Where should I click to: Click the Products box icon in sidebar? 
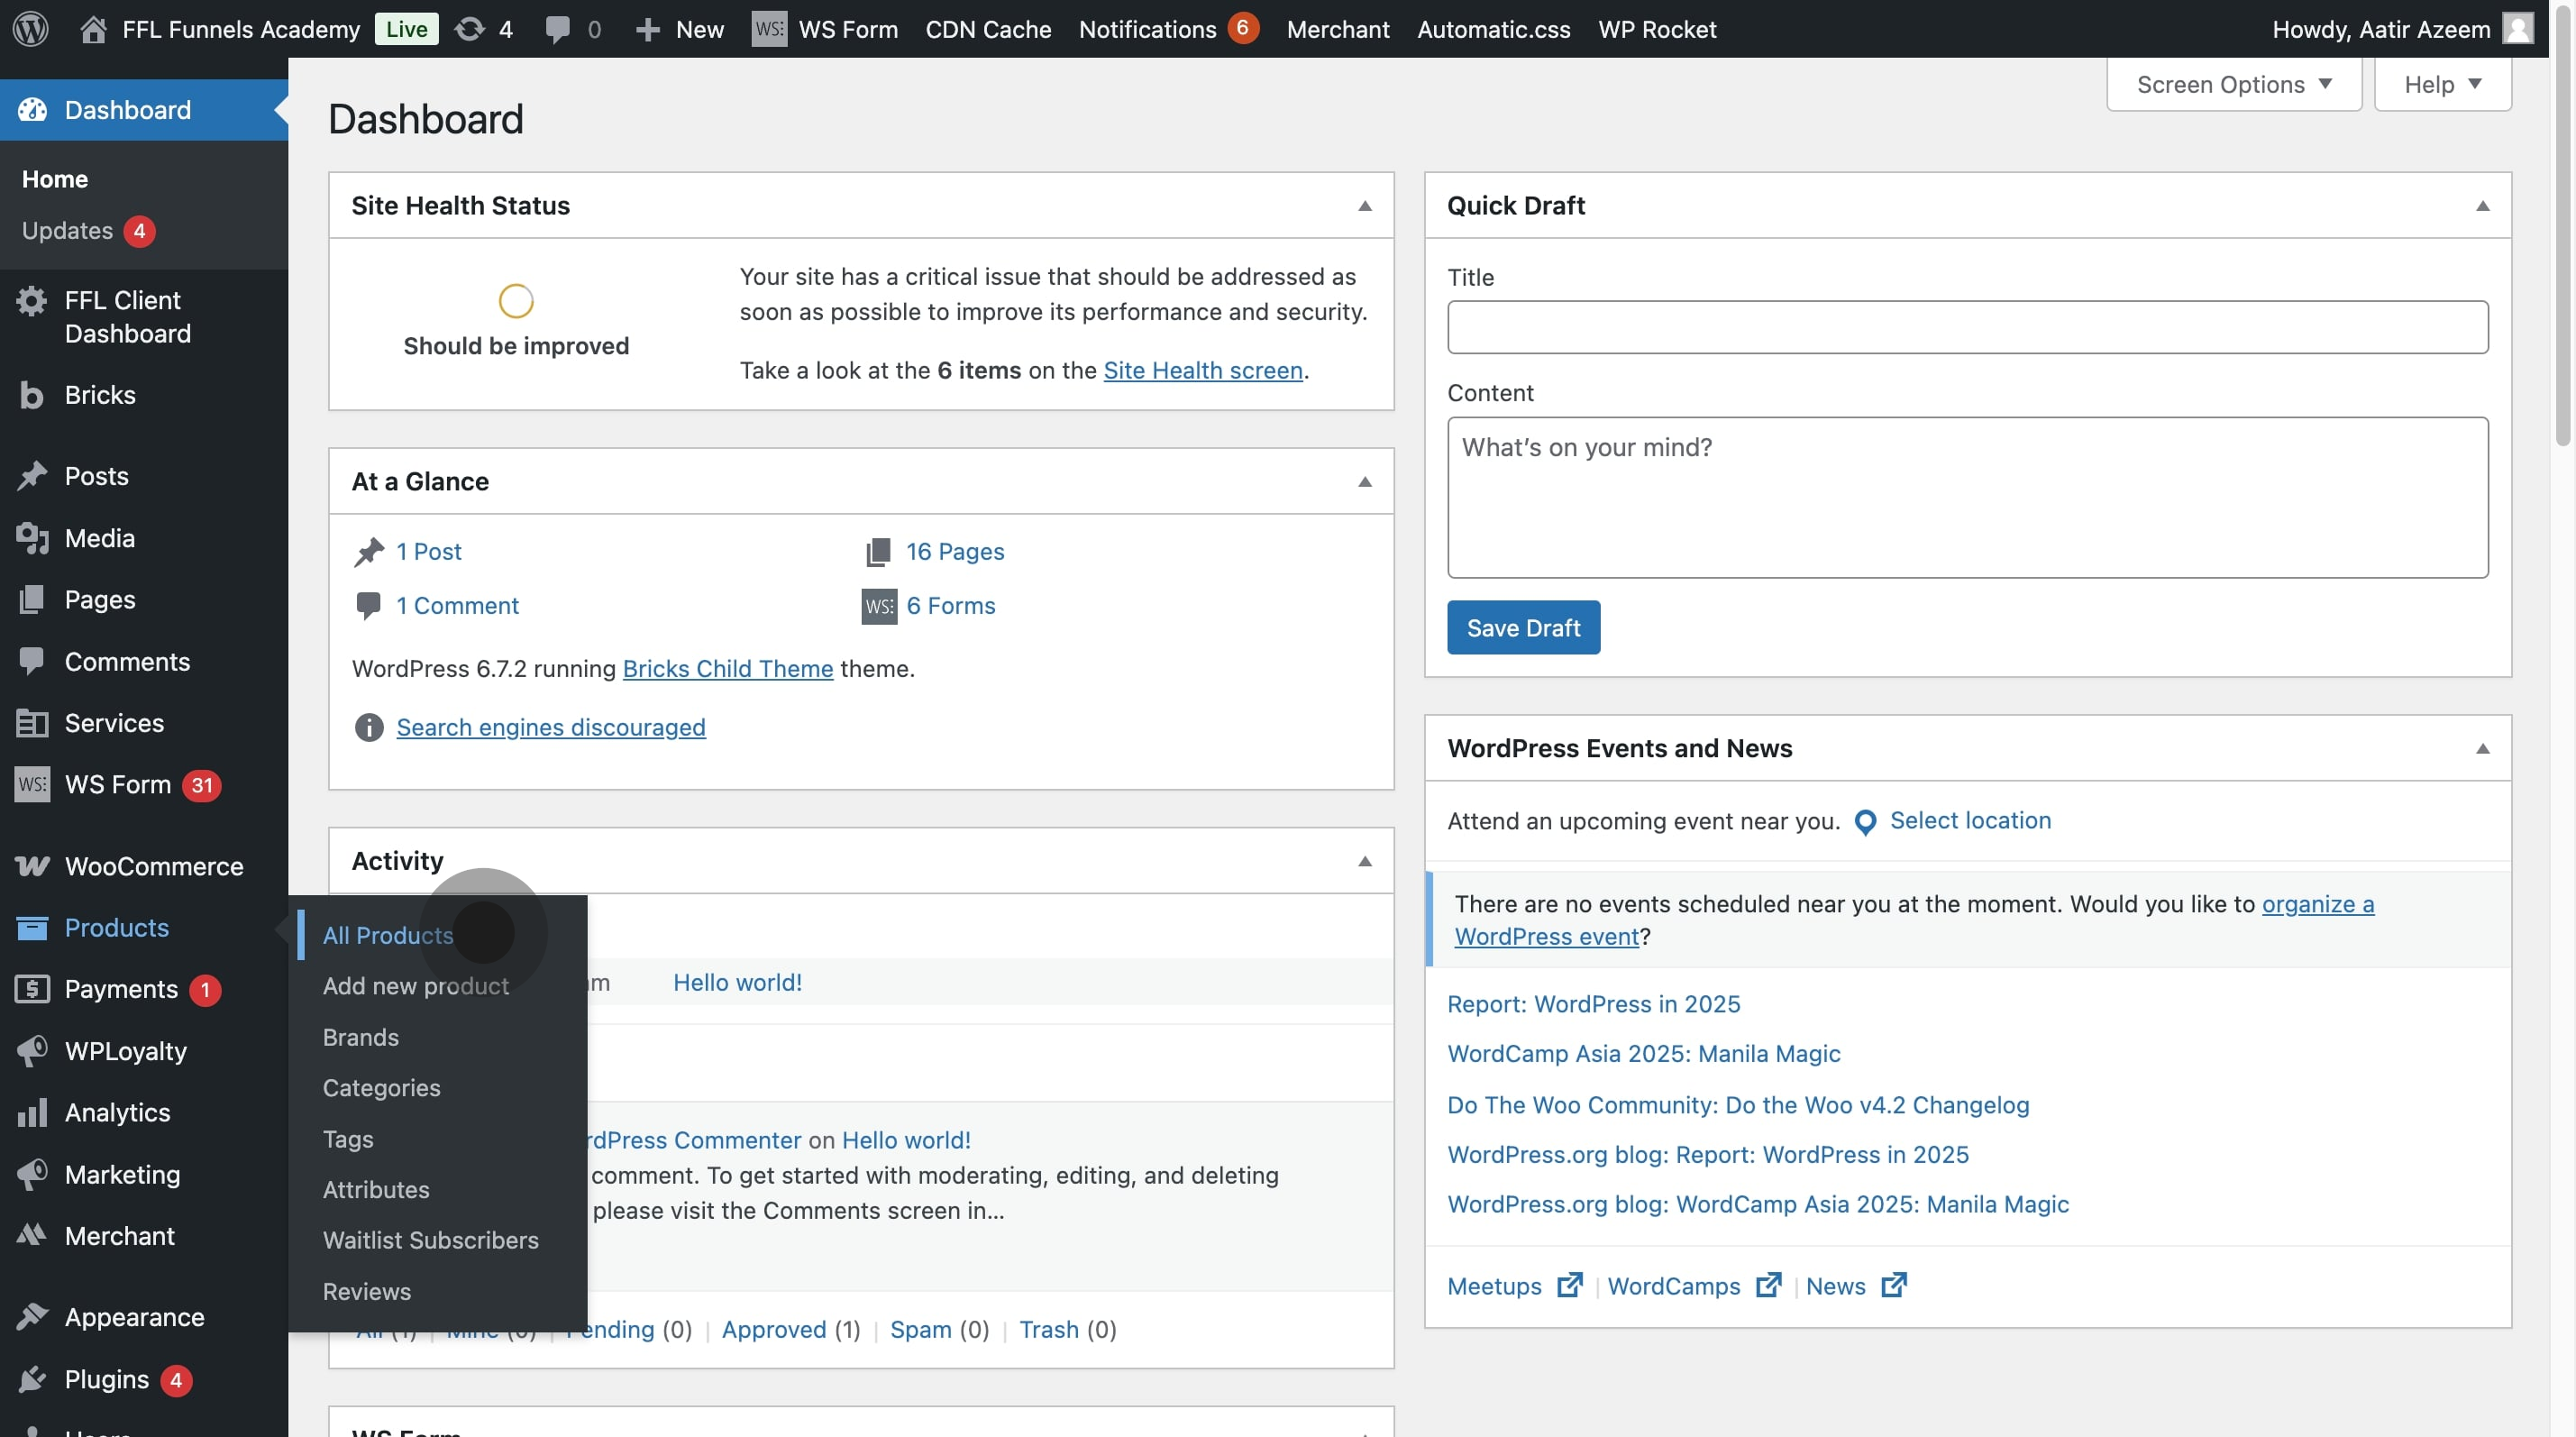[32, 927]
